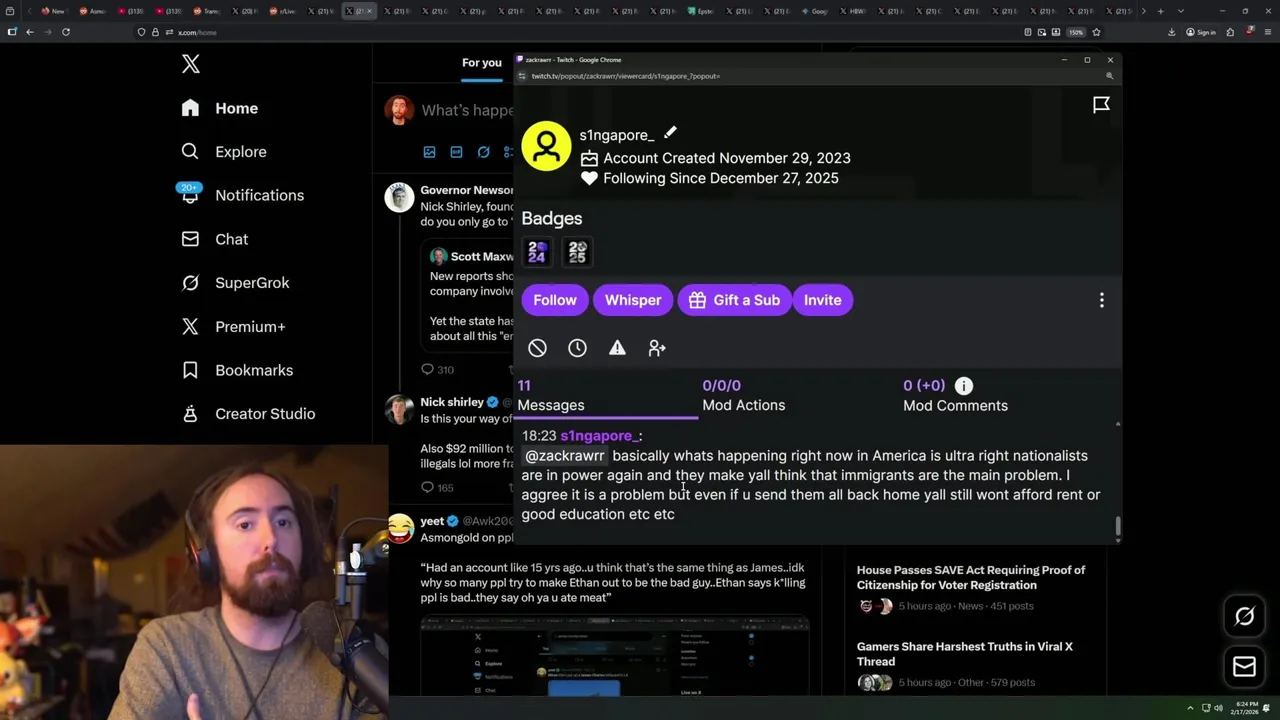
Task: Click the browser reload button
Action: [x=66, y=32]
